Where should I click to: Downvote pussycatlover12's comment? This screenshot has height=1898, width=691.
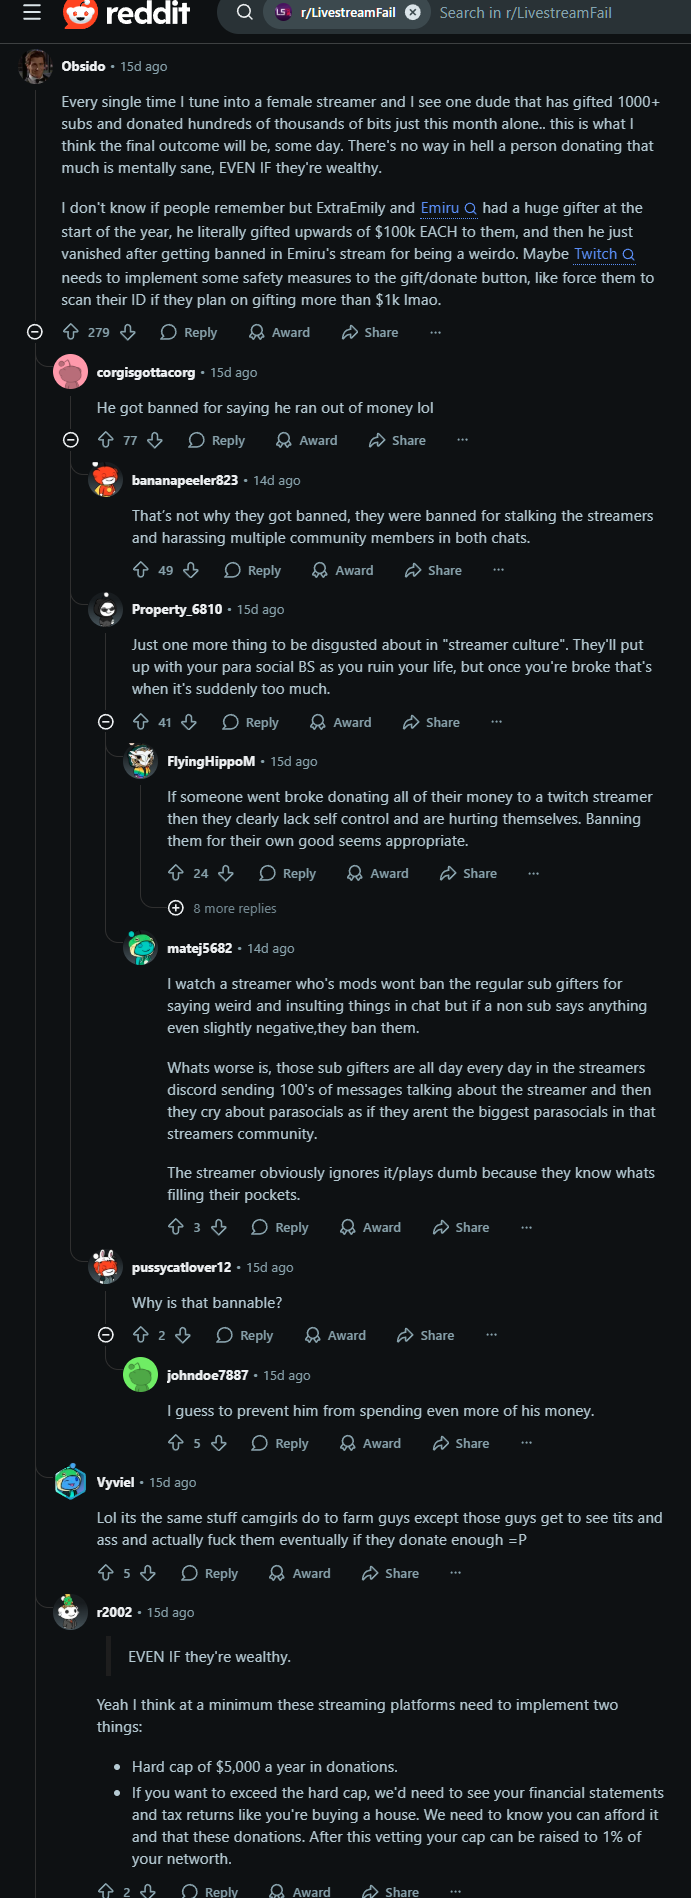[x=183, y=1335]
